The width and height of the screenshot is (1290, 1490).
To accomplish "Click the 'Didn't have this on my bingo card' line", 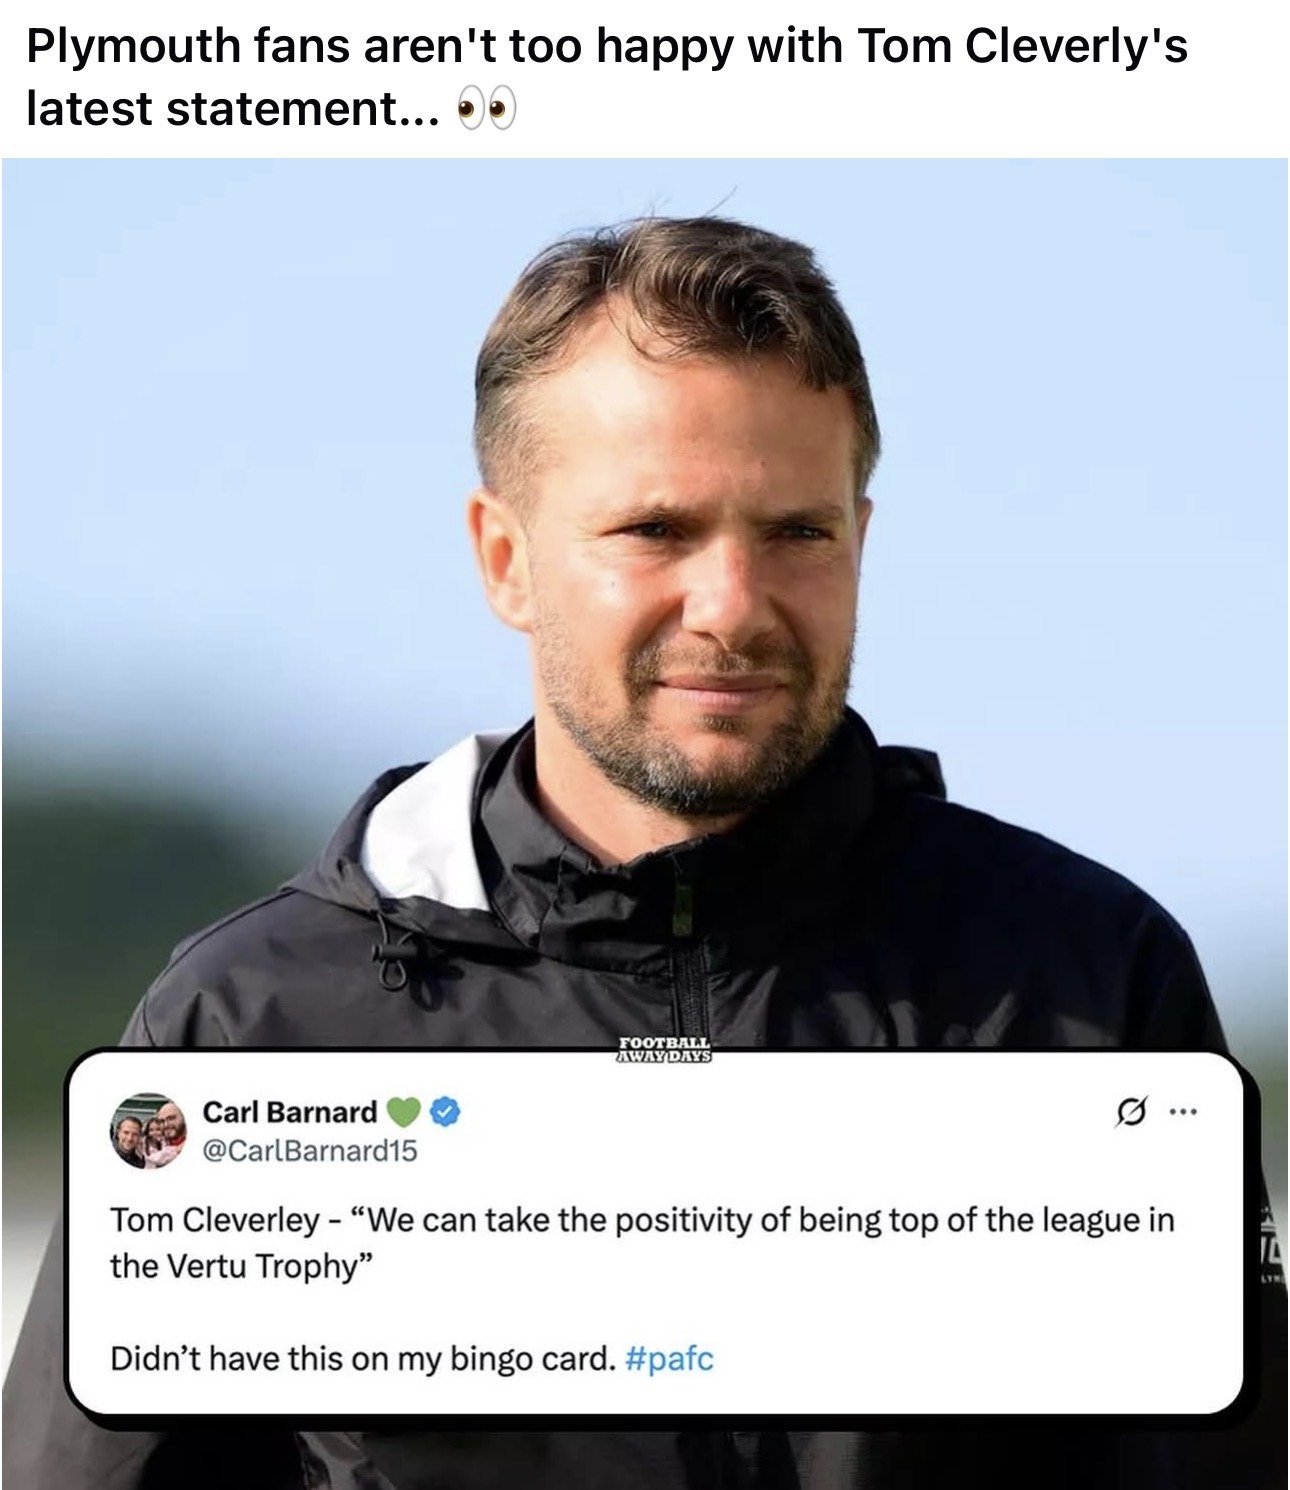I will tap(361, 1359).
